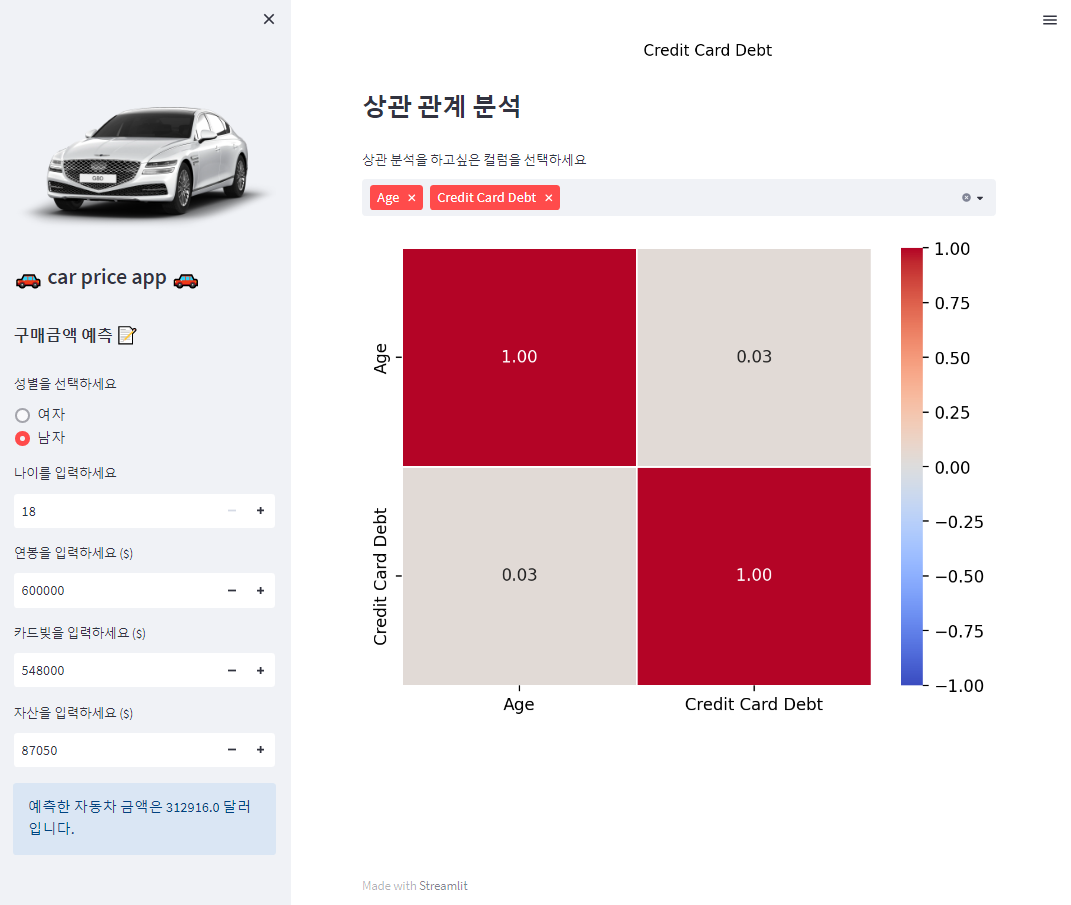This screenshot has height=905, width=1071.
Task: Click the heatmap cell showing 0.03
Action: (753, 356)
